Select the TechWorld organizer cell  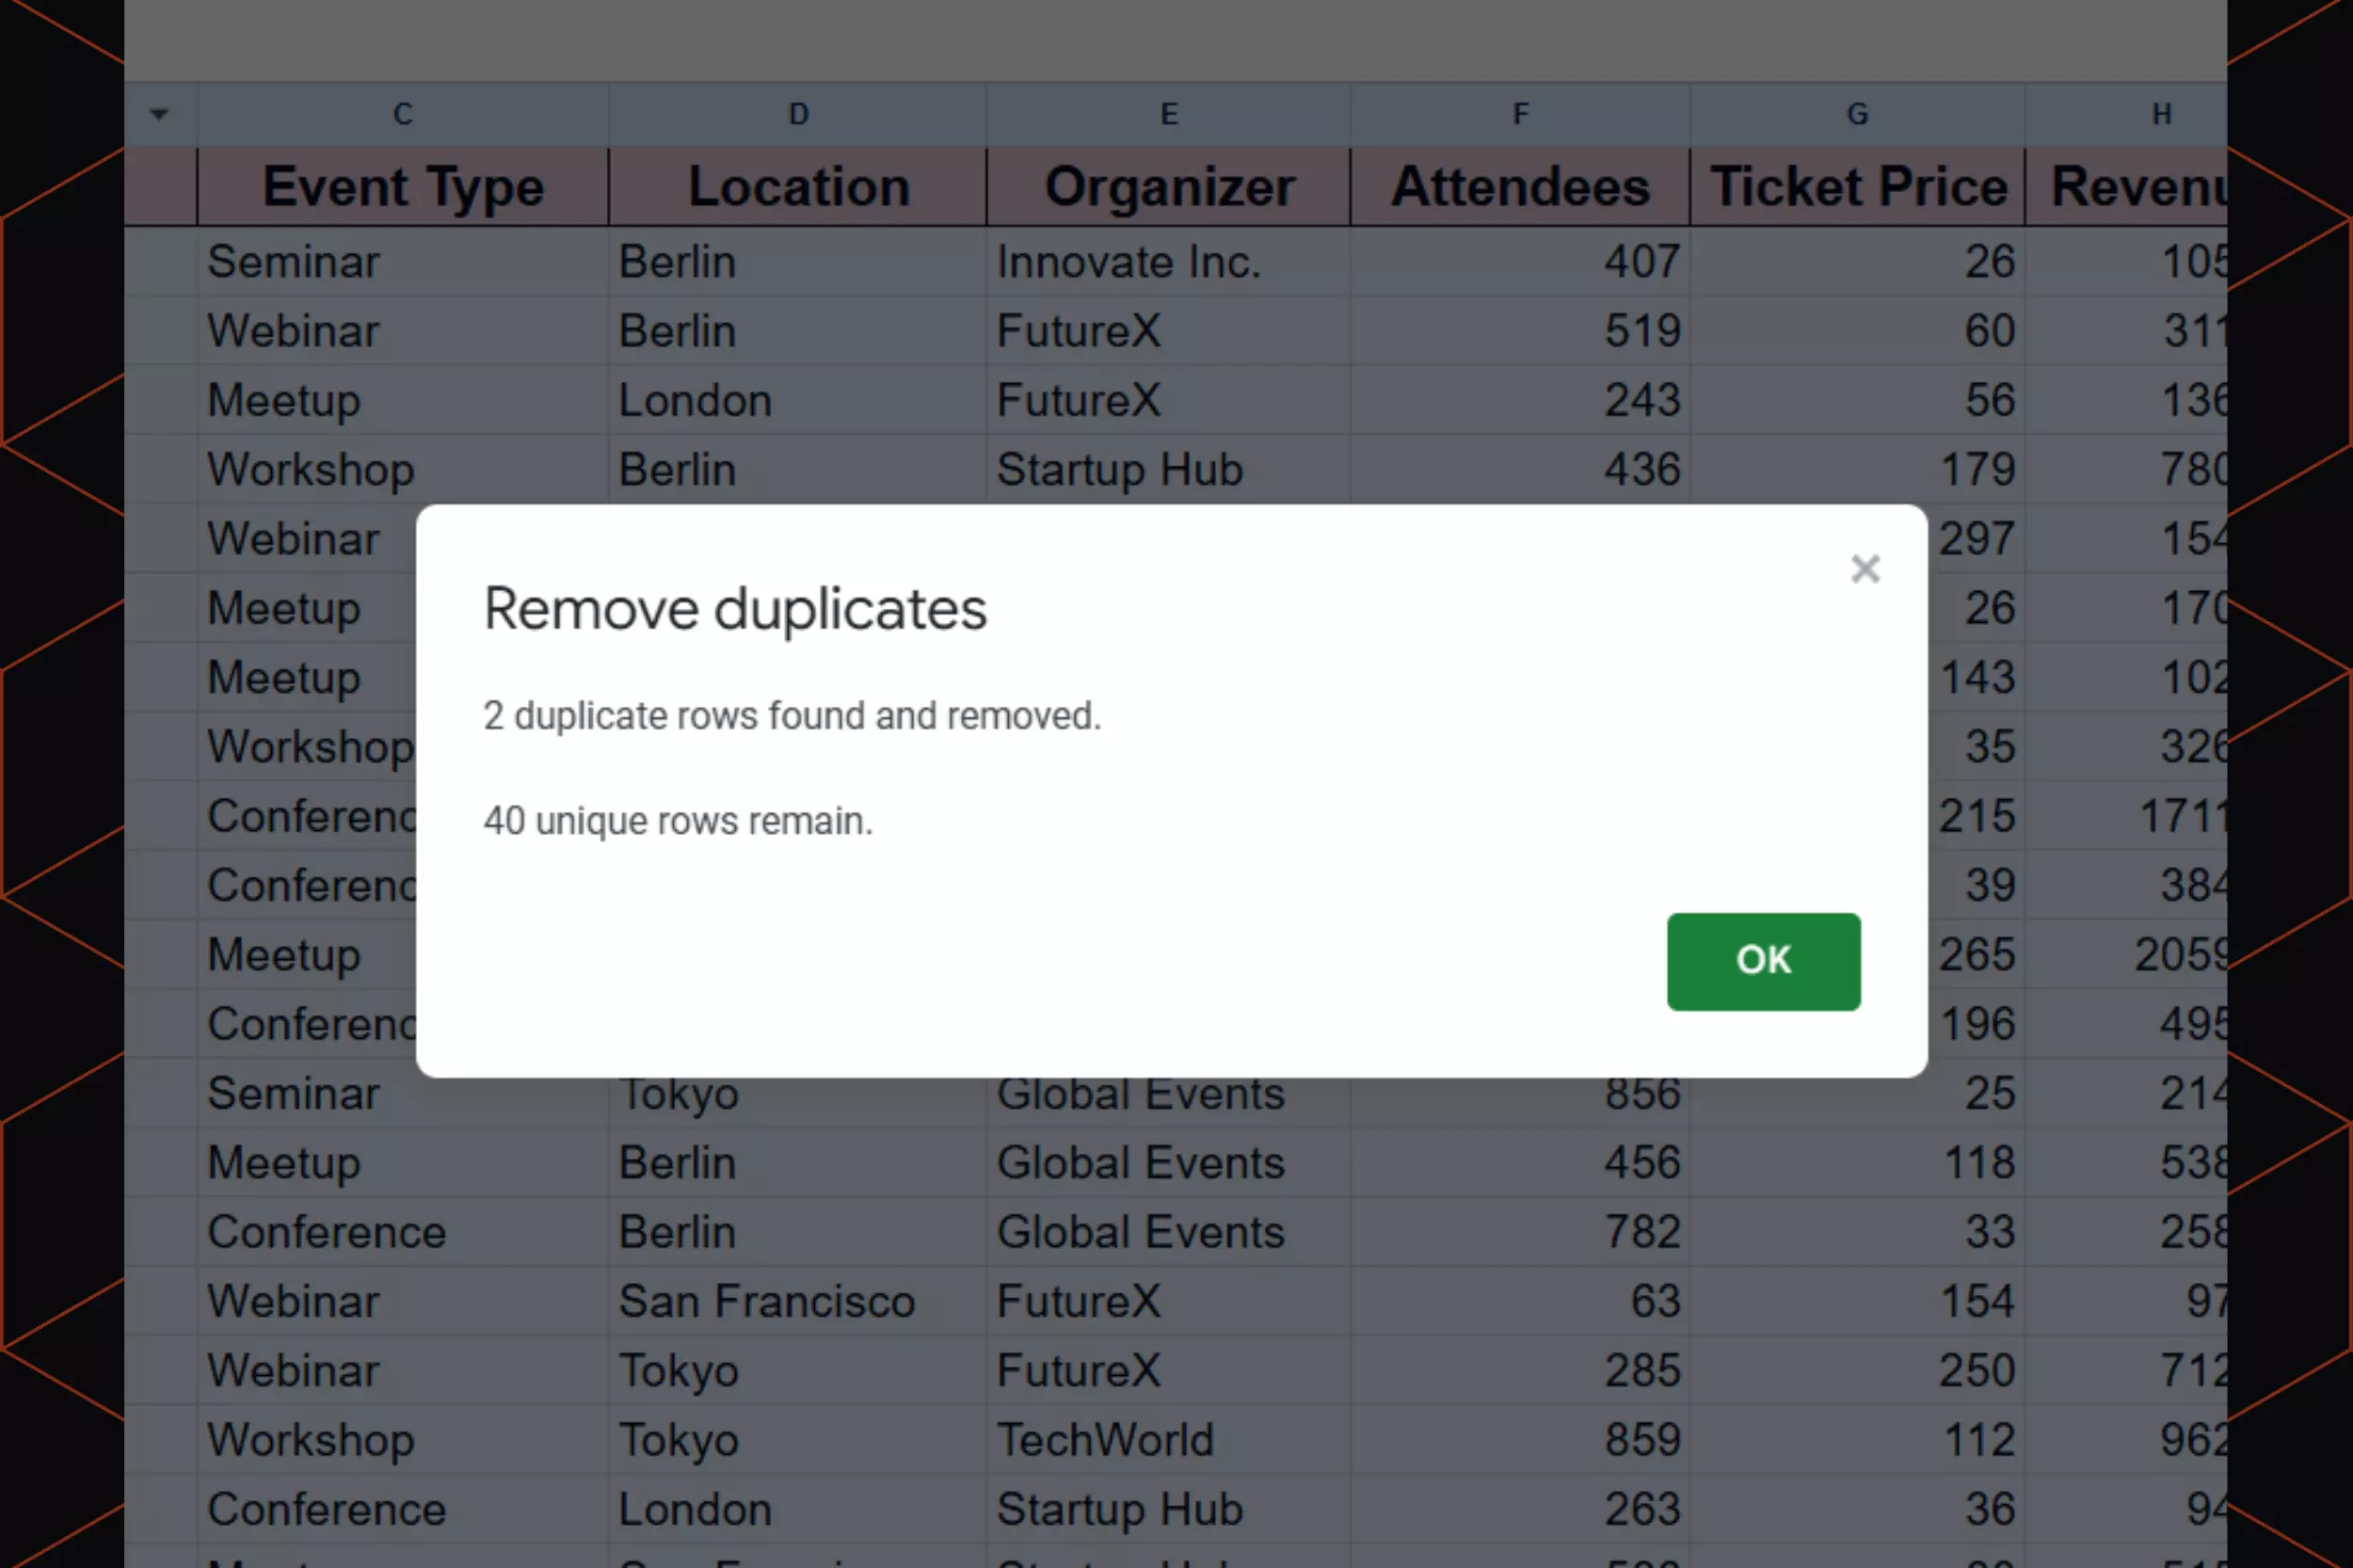pyautogui.click(x=1105, y=1440)
